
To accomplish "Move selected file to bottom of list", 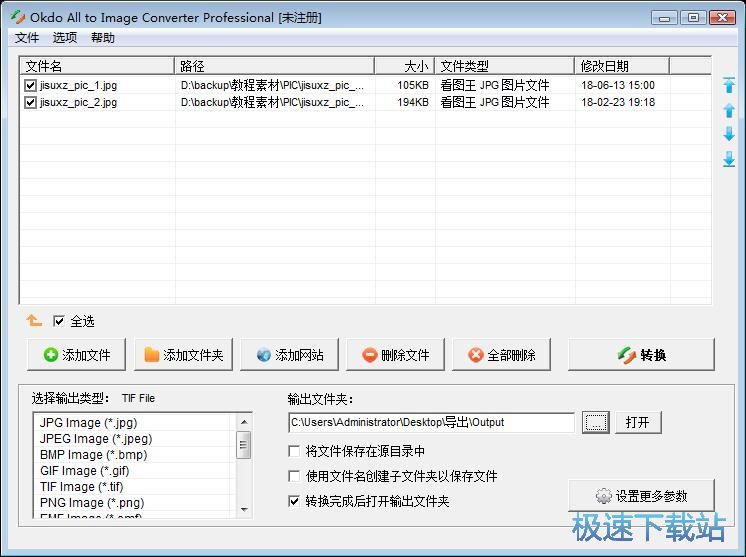I will point(729,159).
